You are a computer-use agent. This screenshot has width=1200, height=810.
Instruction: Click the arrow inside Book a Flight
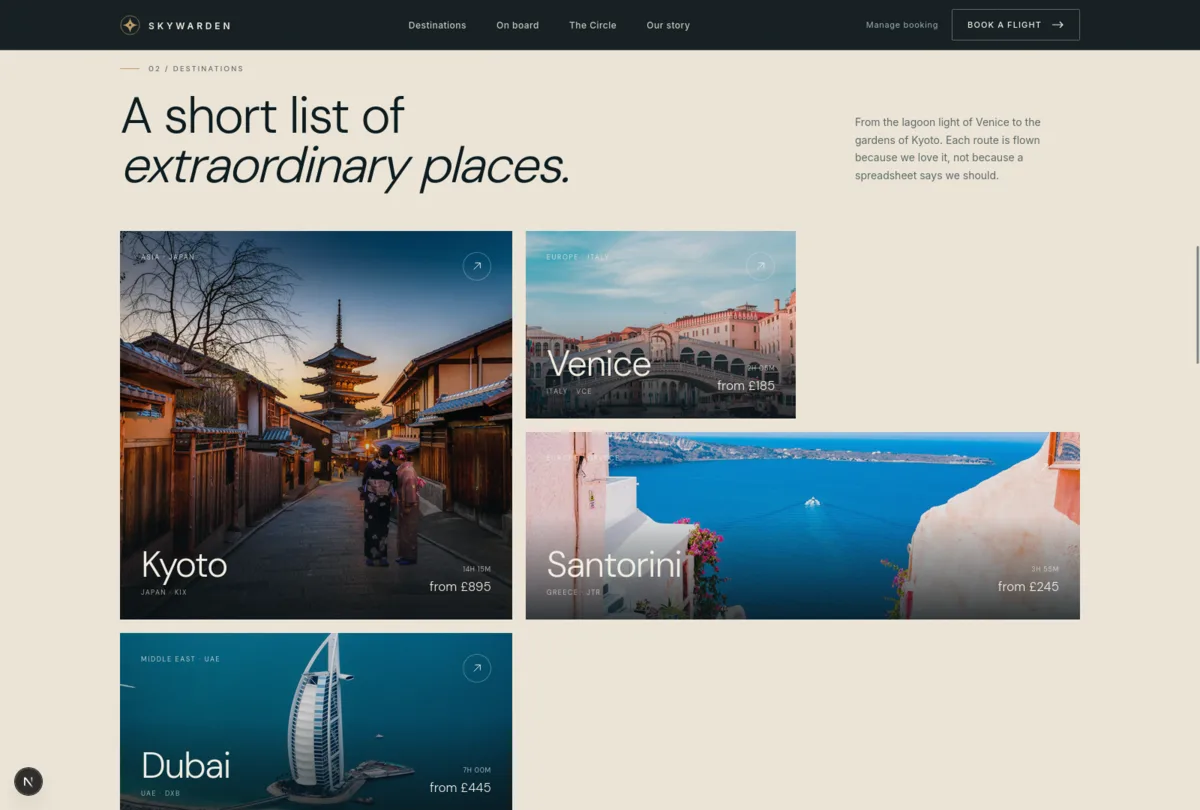pos(1058,25)
